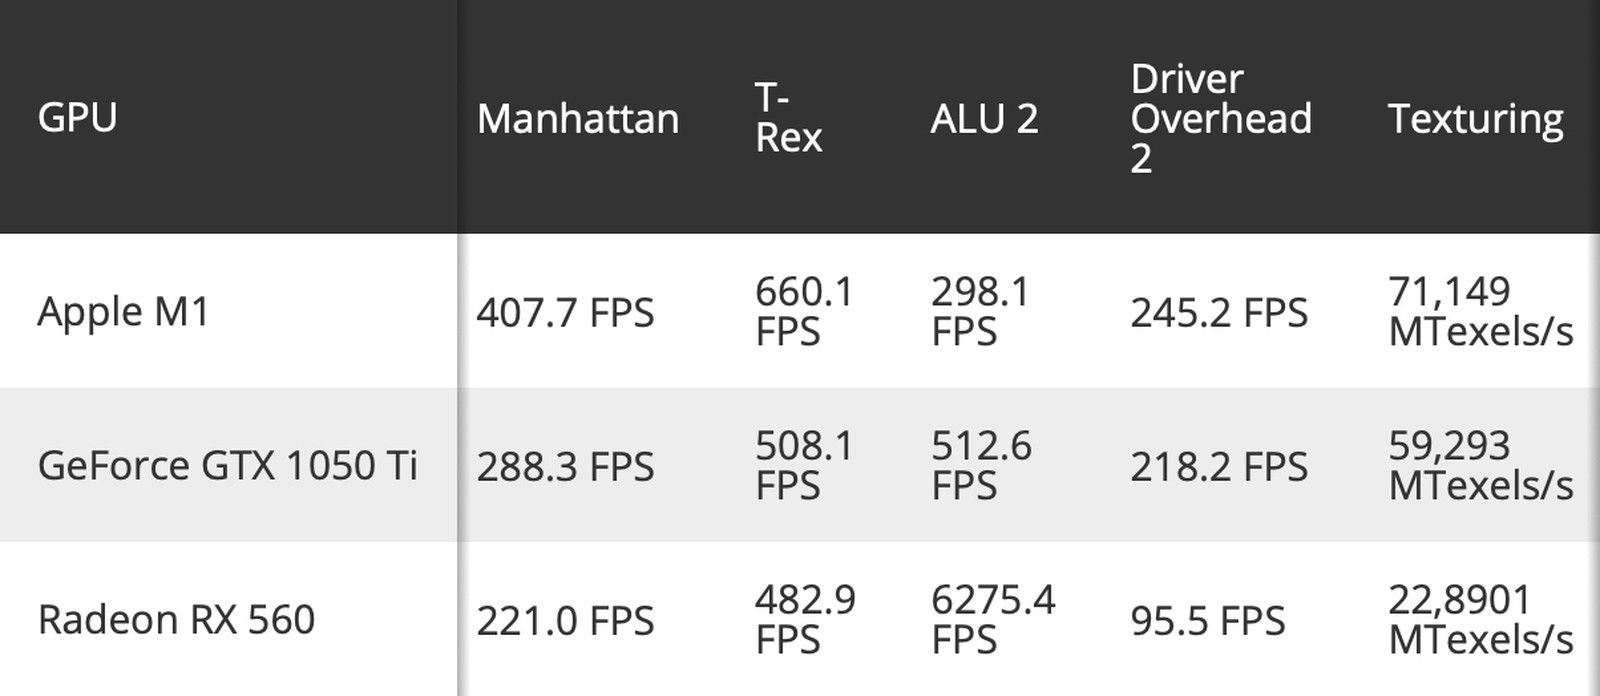Click the 59,293 MTexels/s Texturing value

click(x=1480, y=466)
